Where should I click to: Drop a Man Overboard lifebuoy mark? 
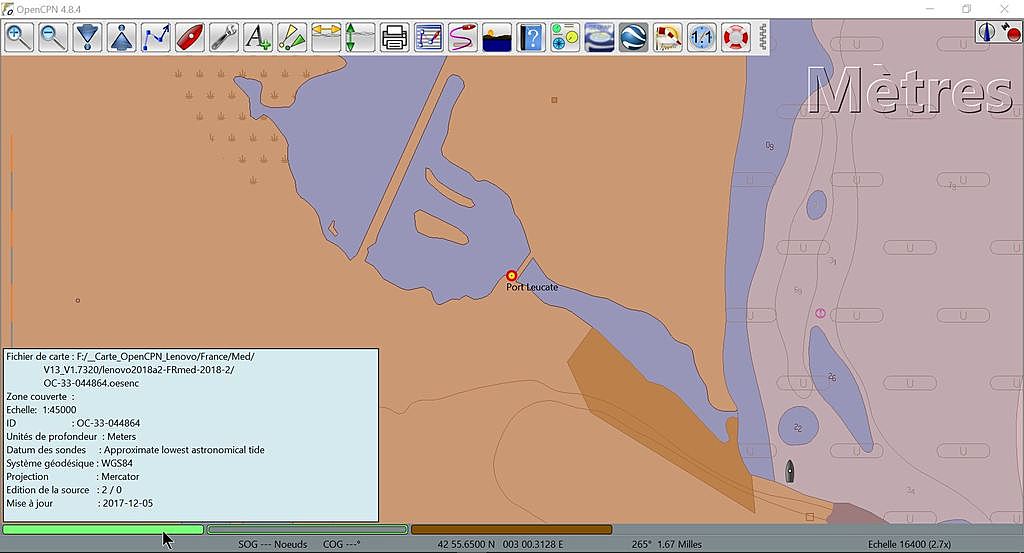click(735, 37)
